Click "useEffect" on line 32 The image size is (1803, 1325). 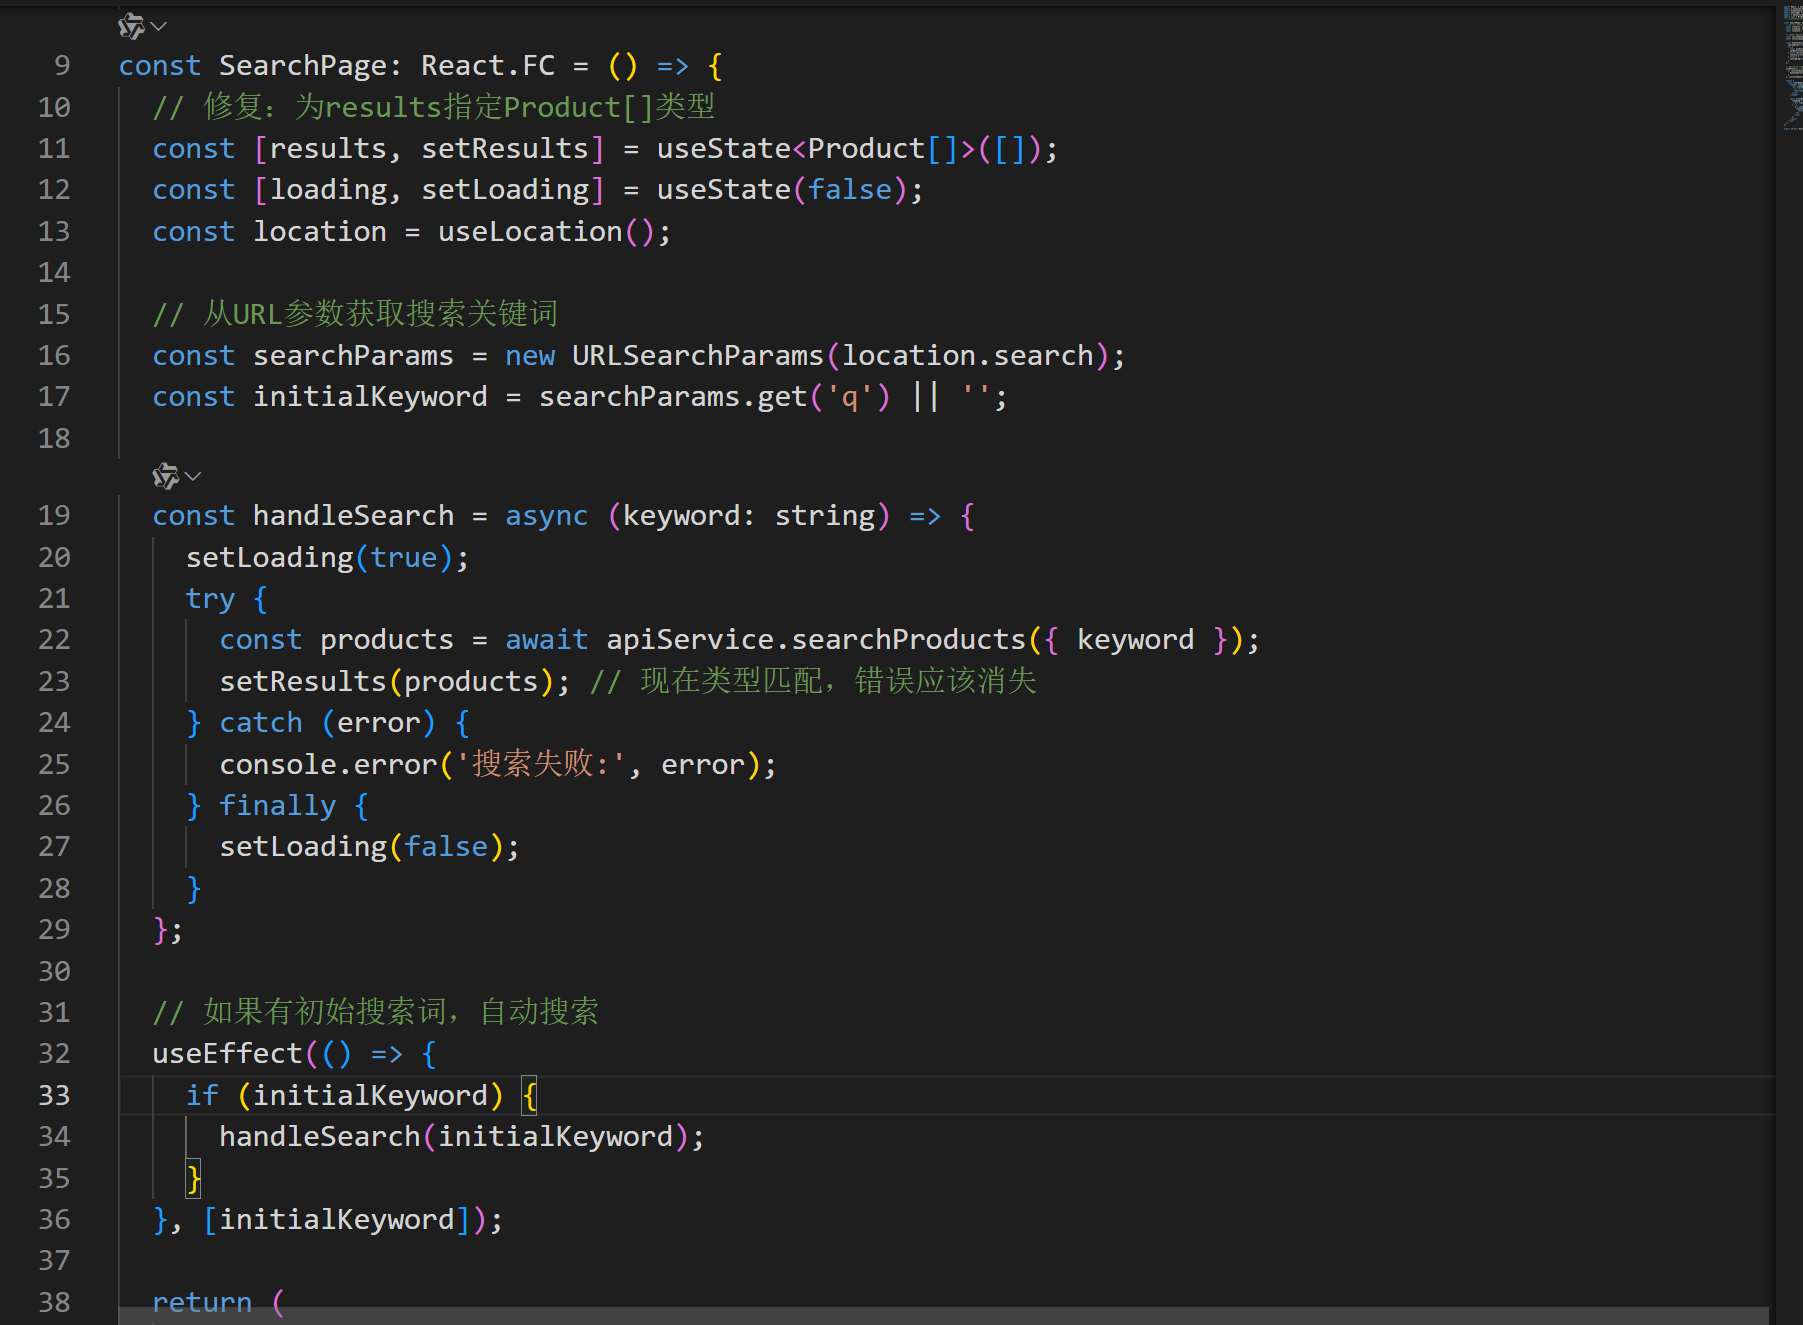click(x=227, y=1054)
